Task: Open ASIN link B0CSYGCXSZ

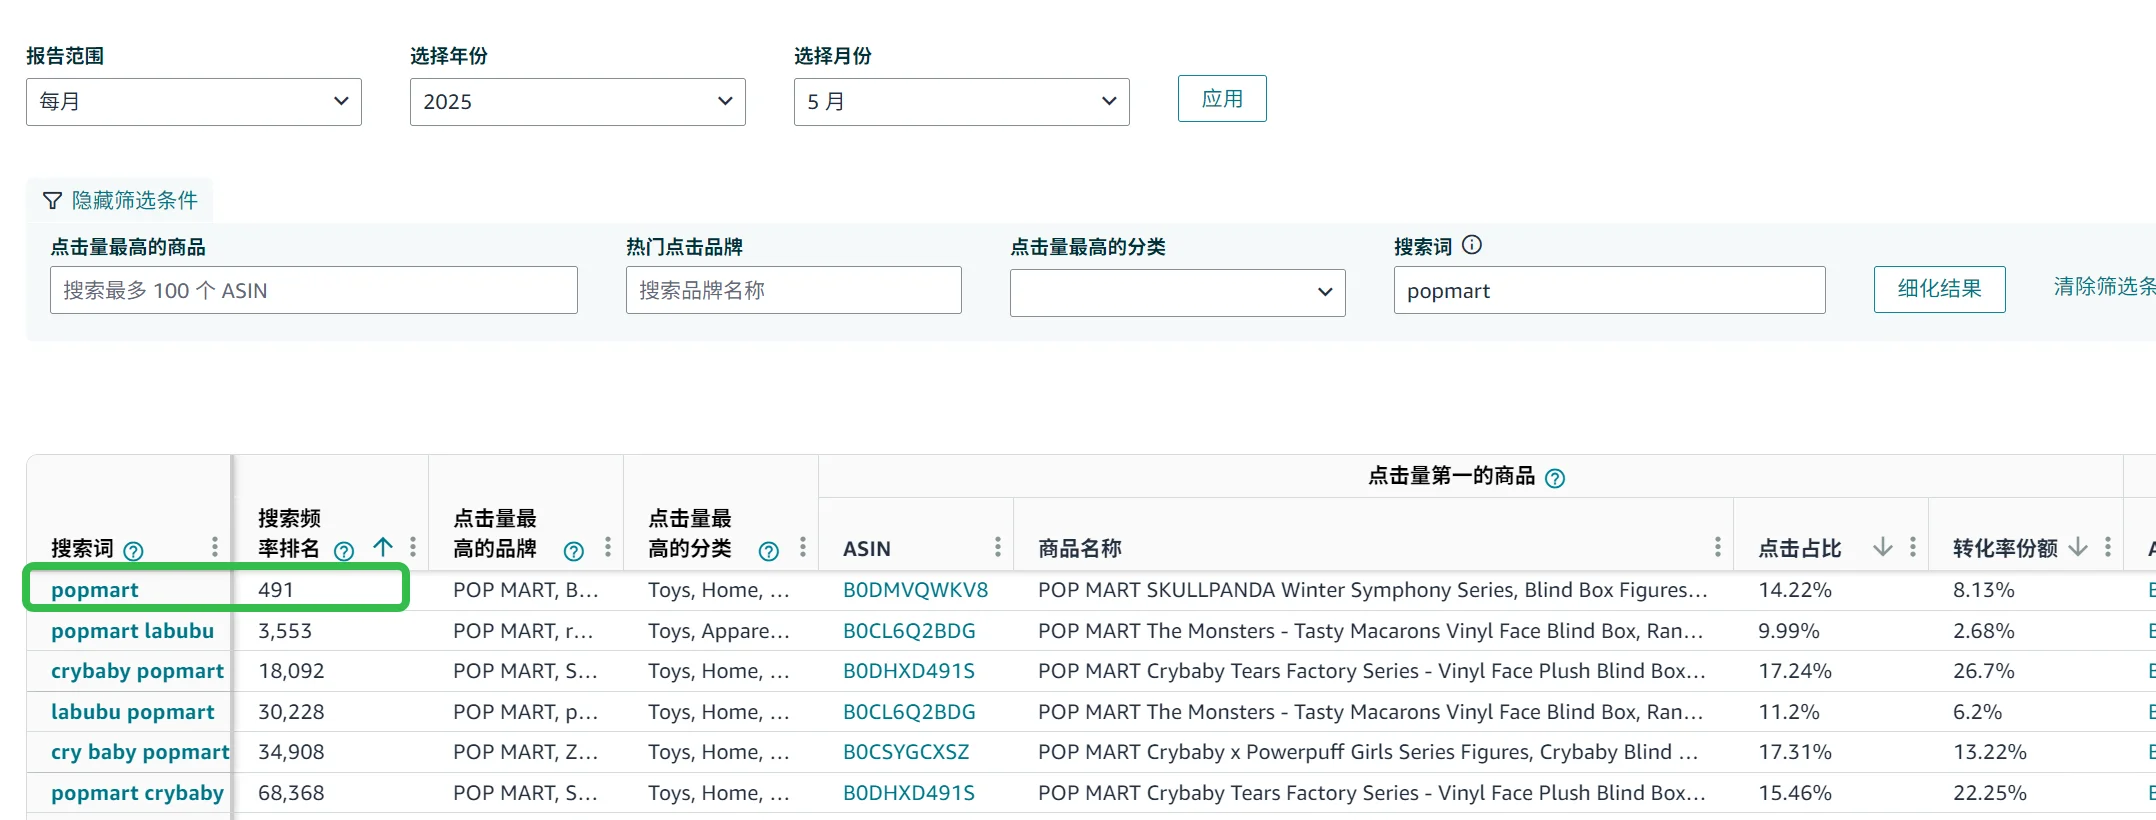Action: (906, 752)
